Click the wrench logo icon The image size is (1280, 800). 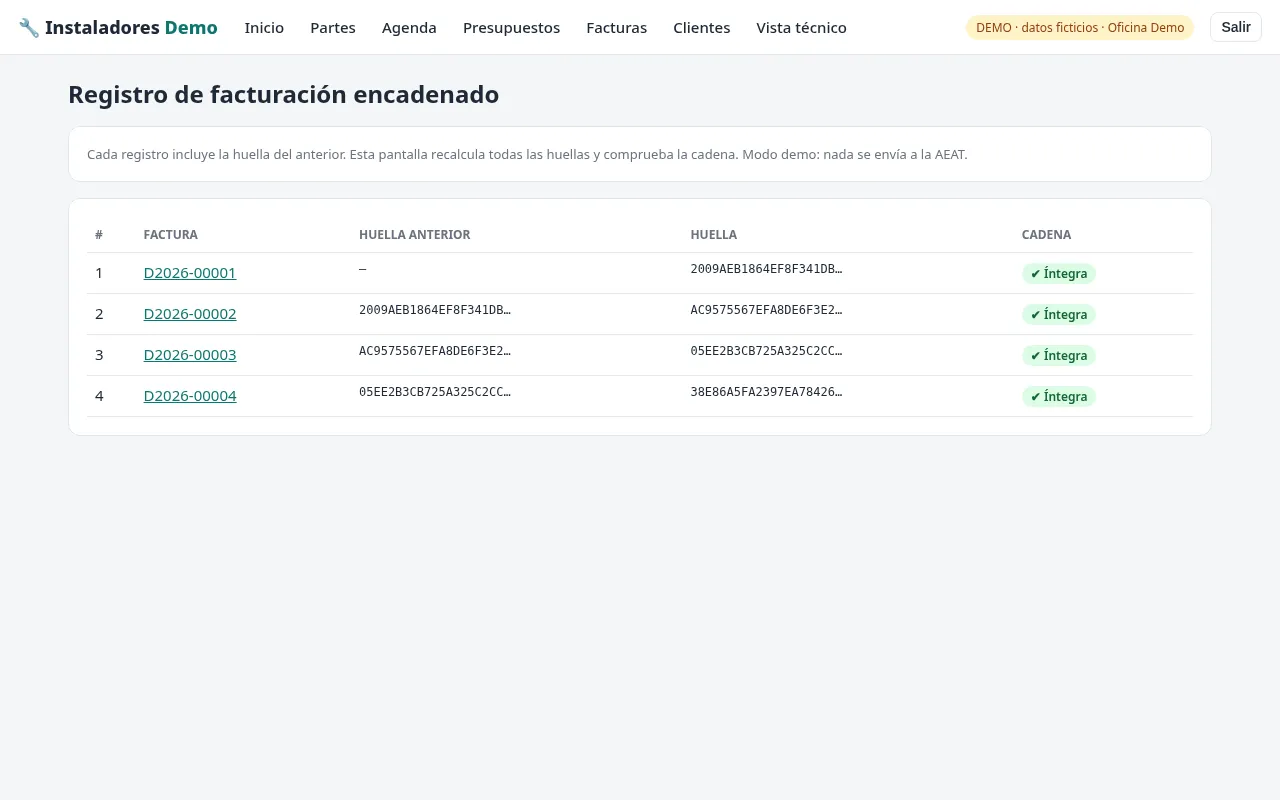[x=29, y=28]
